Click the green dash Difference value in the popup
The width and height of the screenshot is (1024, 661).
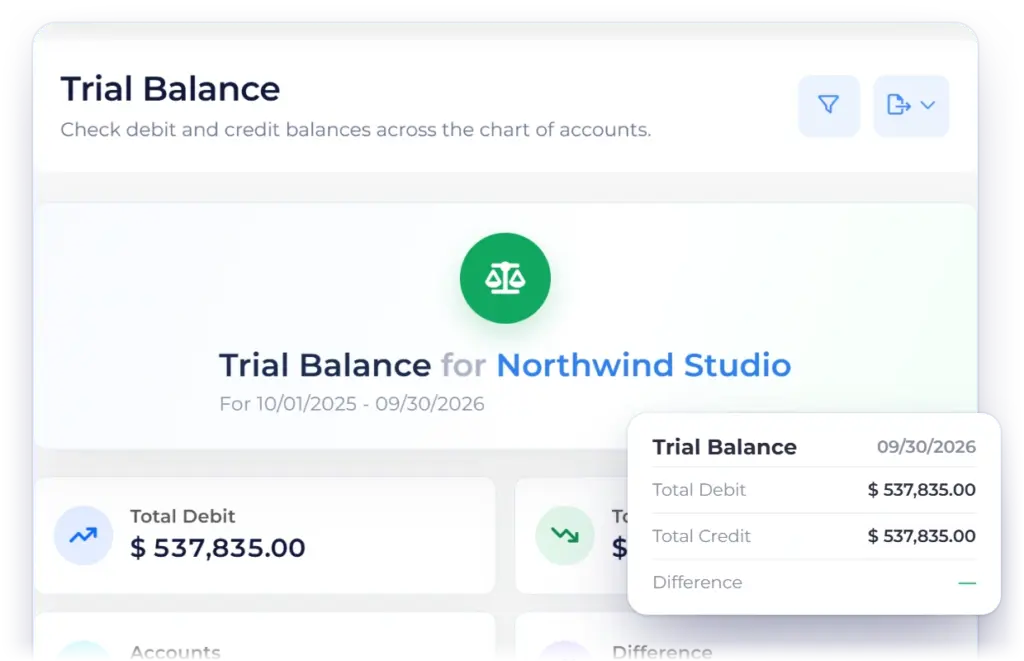[x=967, y=583]
